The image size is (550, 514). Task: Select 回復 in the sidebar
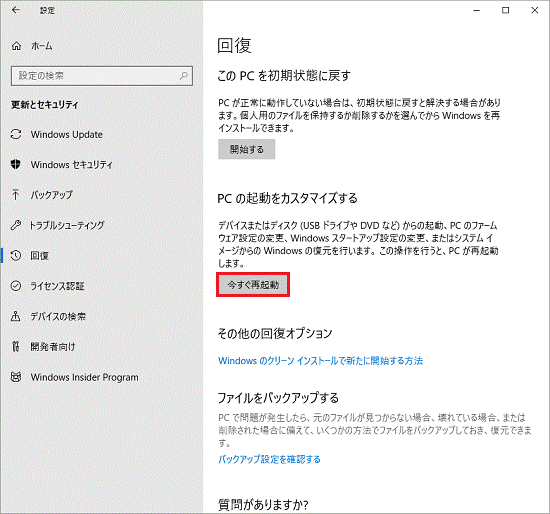(39, 256)
